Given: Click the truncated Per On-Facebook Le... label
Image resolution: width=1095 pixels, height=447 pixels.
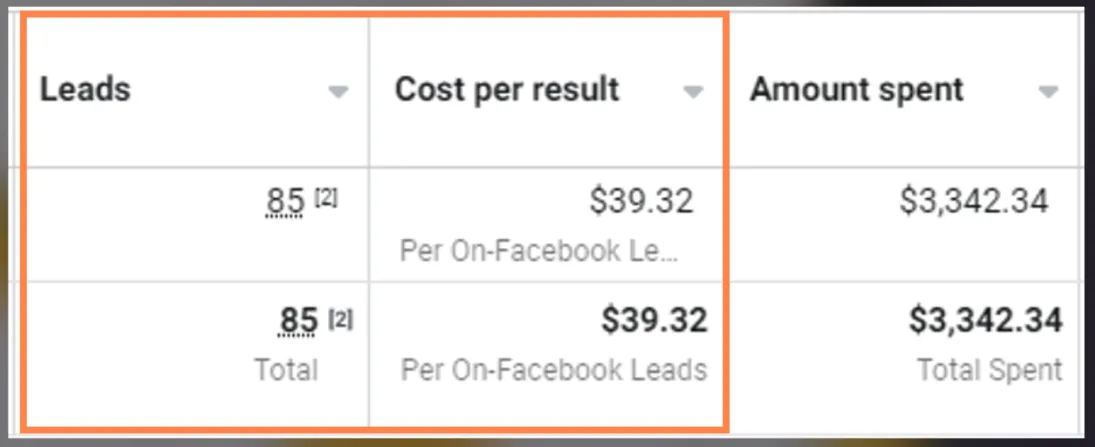Looking at the screenshot, I should (x=538, y=251).
